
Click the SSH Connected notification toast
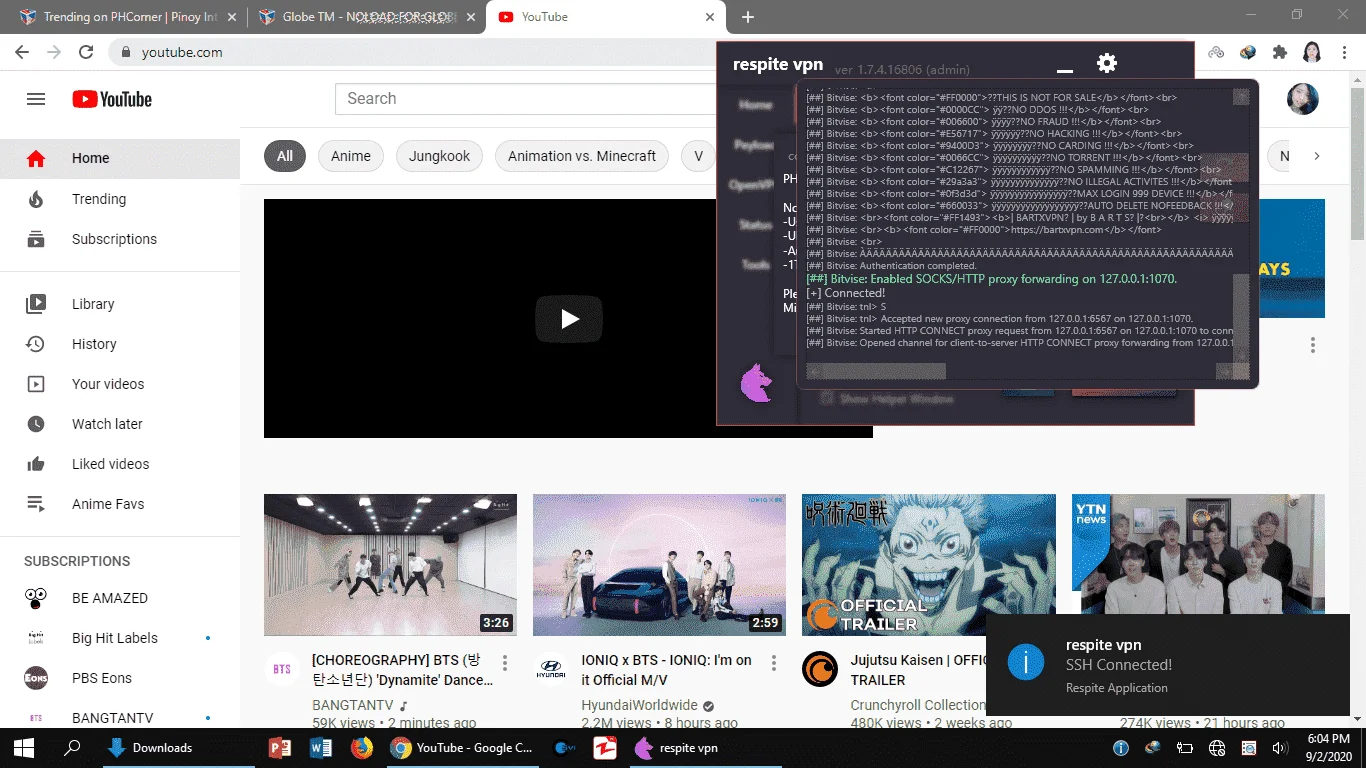pyautogui.click(x=1167, y=665)
